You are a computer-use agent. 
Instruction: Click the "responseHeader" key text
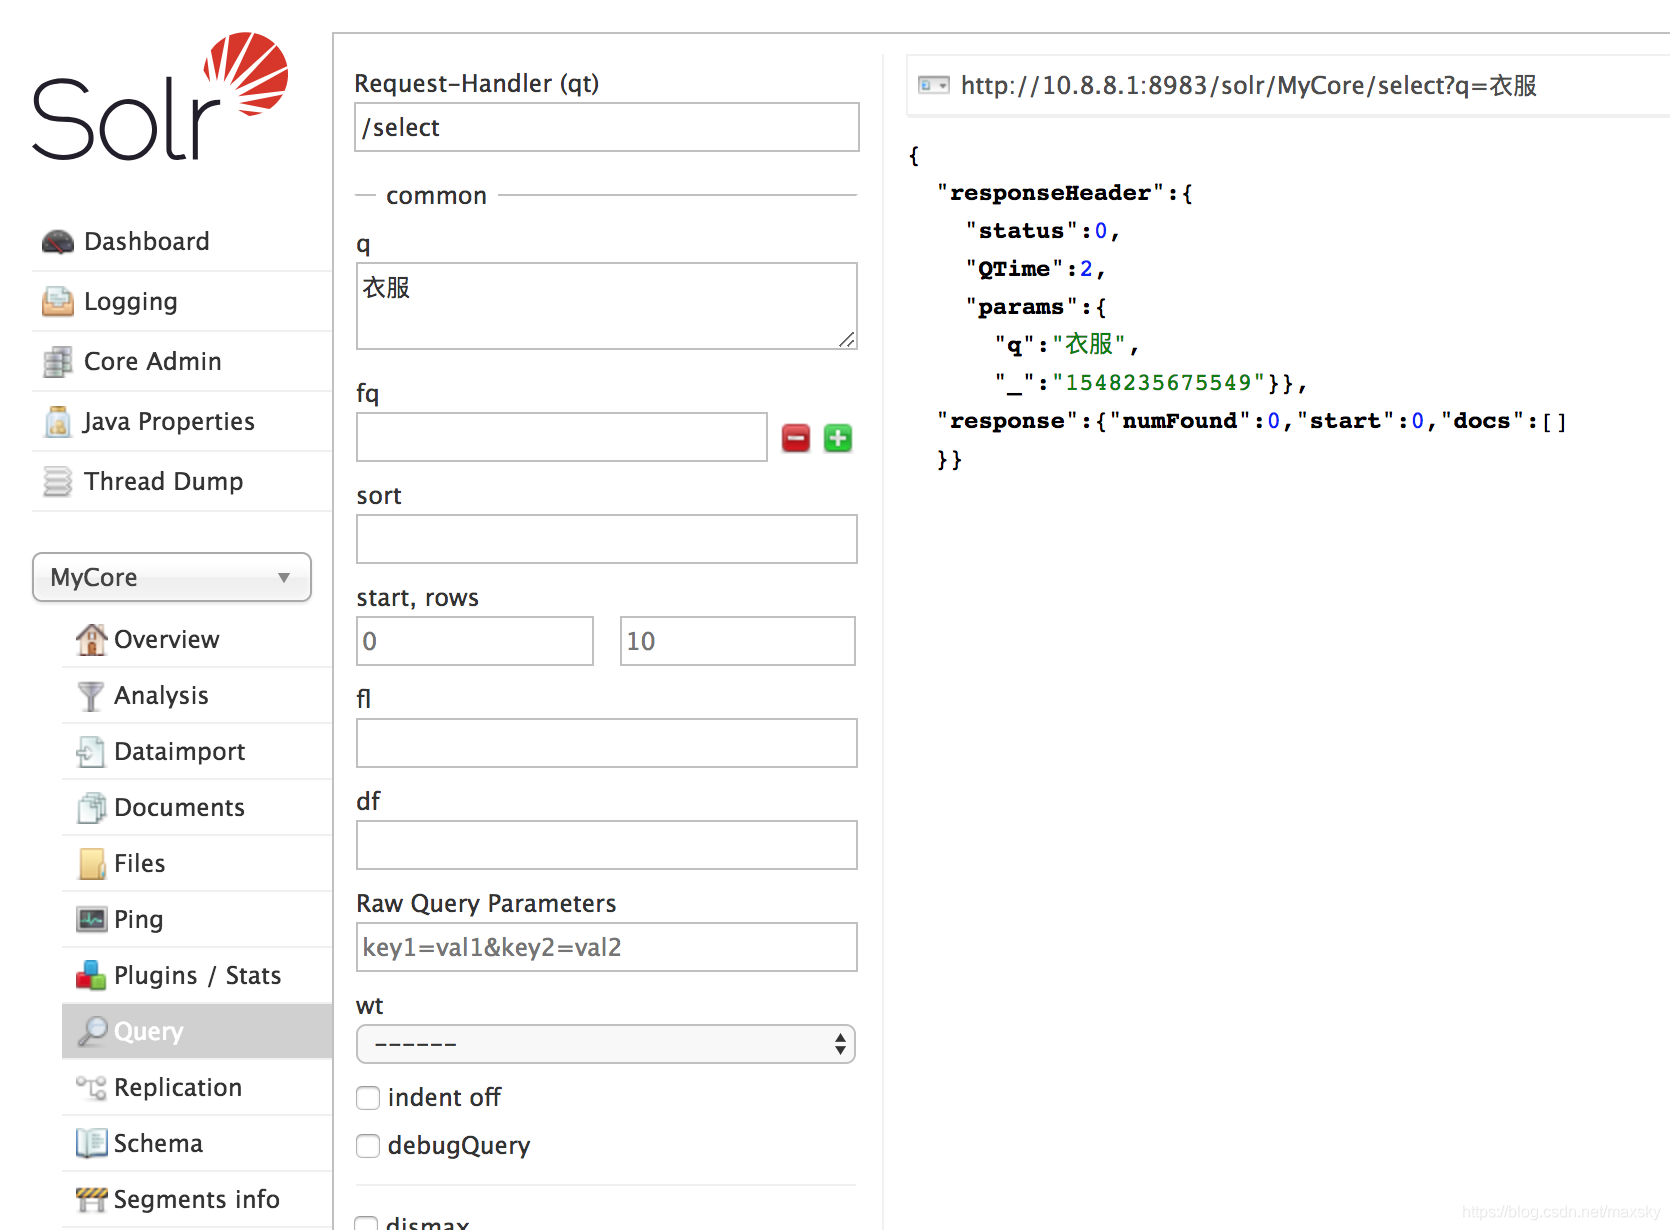(1050, 193)
